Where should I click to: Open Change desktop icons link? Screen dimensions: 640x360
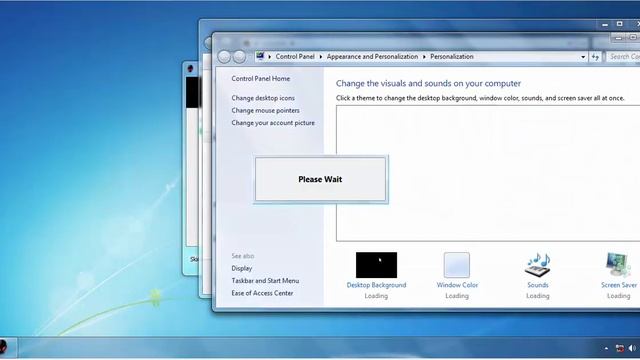click(263, 98)
